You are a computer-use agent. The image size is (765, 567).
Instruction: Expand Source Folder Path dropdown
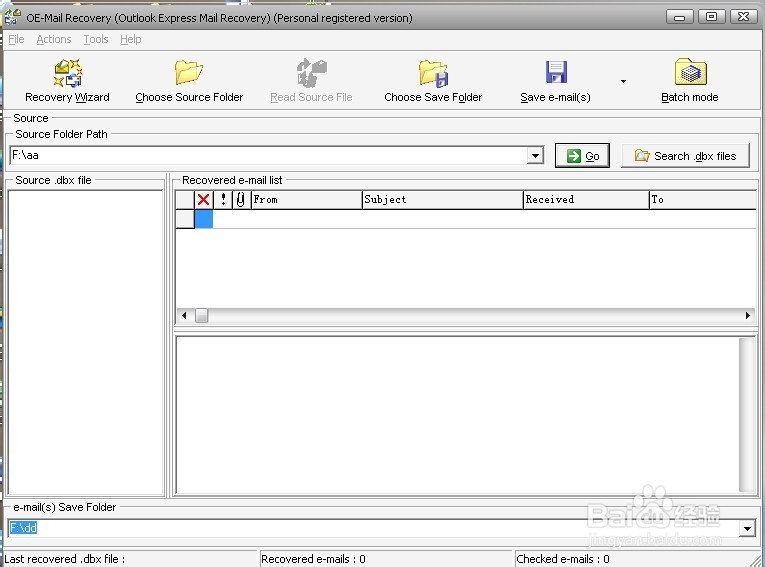535,156
